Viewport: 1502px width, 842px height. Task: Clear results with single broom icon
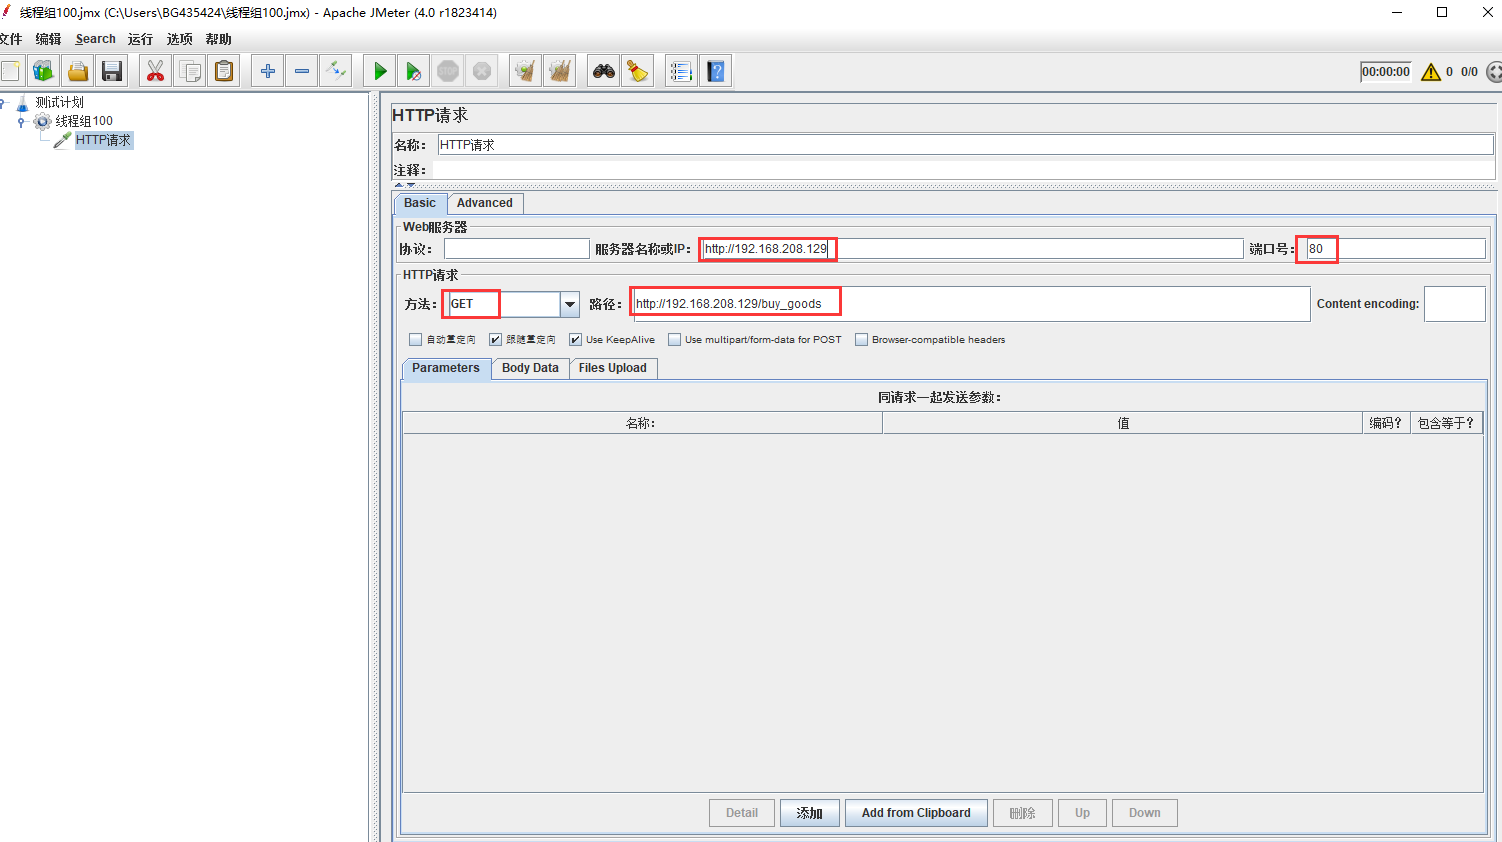click(x=526, y=71)
